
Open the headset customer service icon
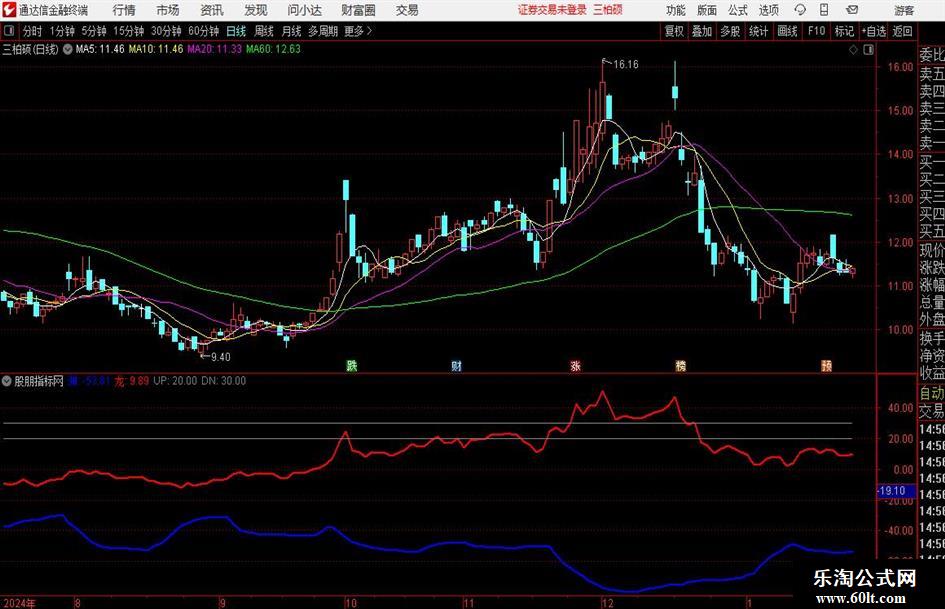(x=800, y=10)
